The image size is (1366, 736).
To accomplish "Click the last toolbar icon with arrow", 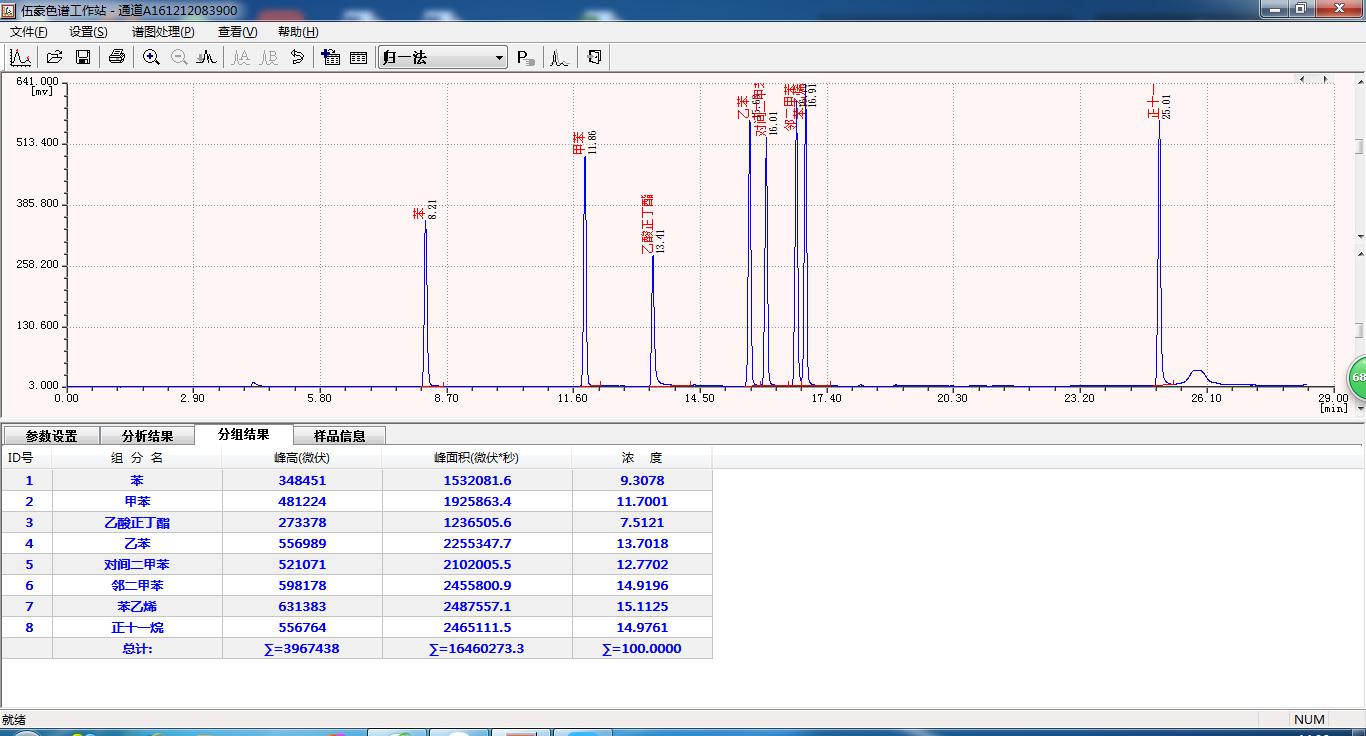I will tap(595, 58).
